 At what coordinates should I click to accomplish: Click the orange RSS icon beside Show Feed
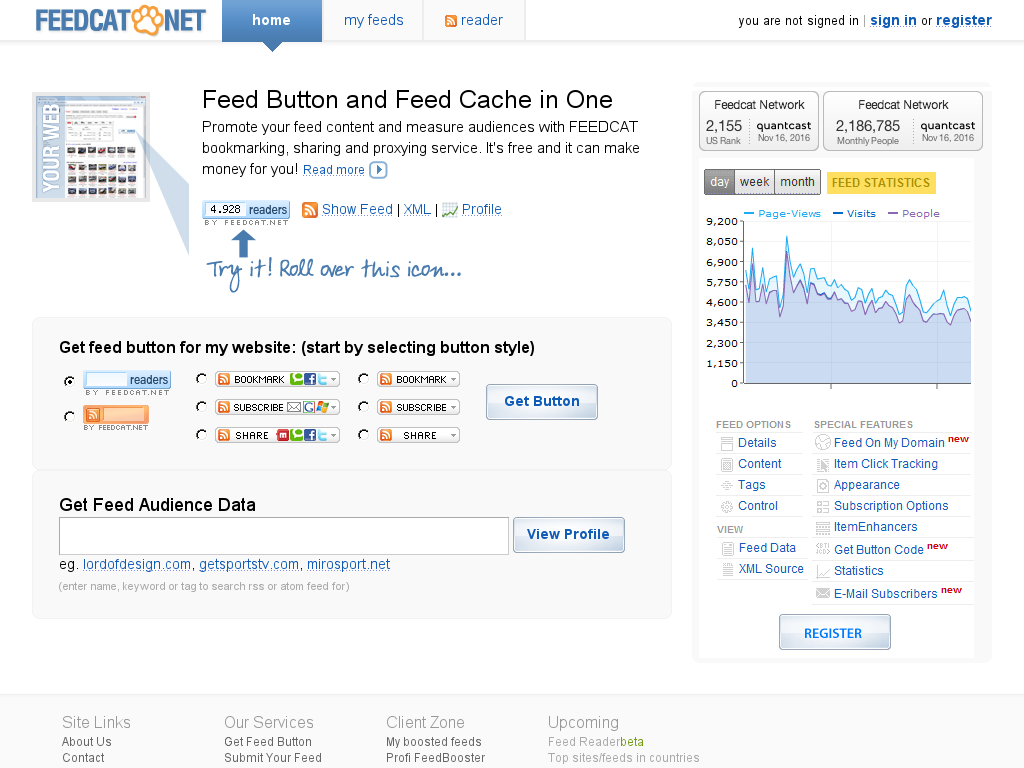(x=310, y=210)
